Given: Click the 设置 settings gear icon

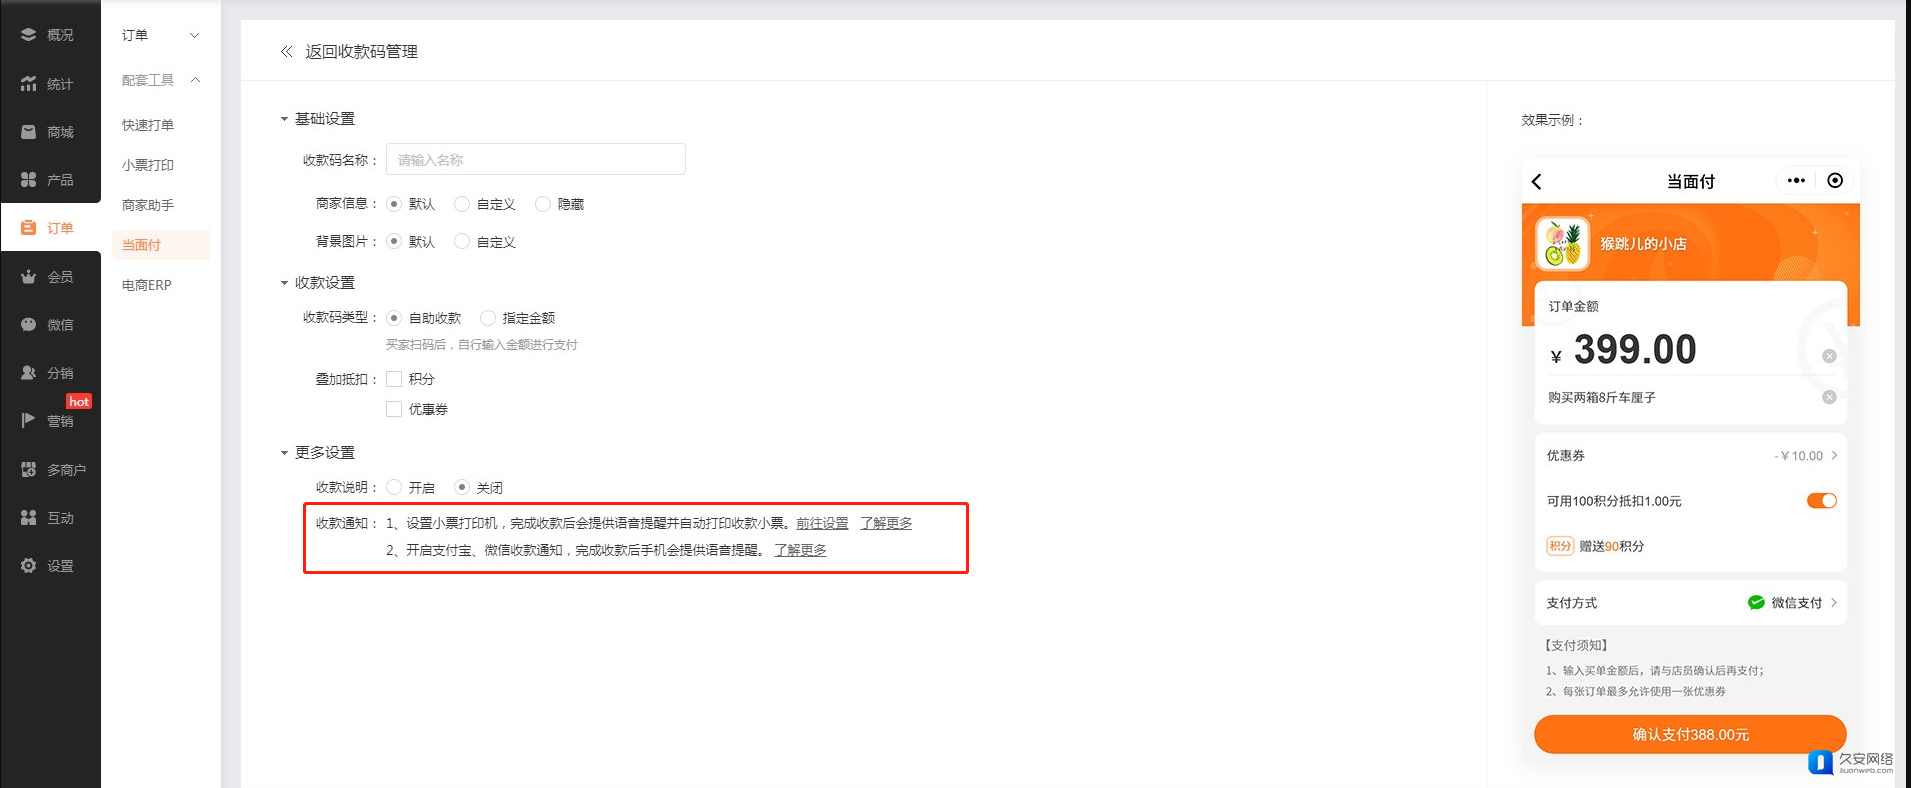Looking at the screenshot, I should pyautogui.click(x=28, y=566).
